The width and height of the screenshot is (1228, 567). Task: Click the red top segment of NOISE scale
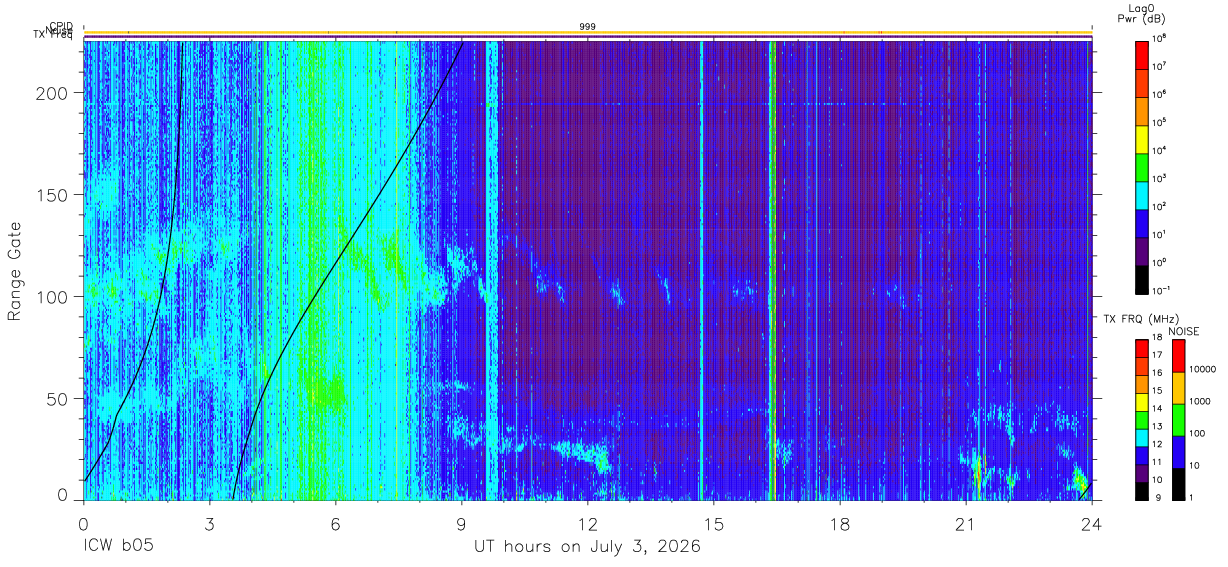[1178, 356]
